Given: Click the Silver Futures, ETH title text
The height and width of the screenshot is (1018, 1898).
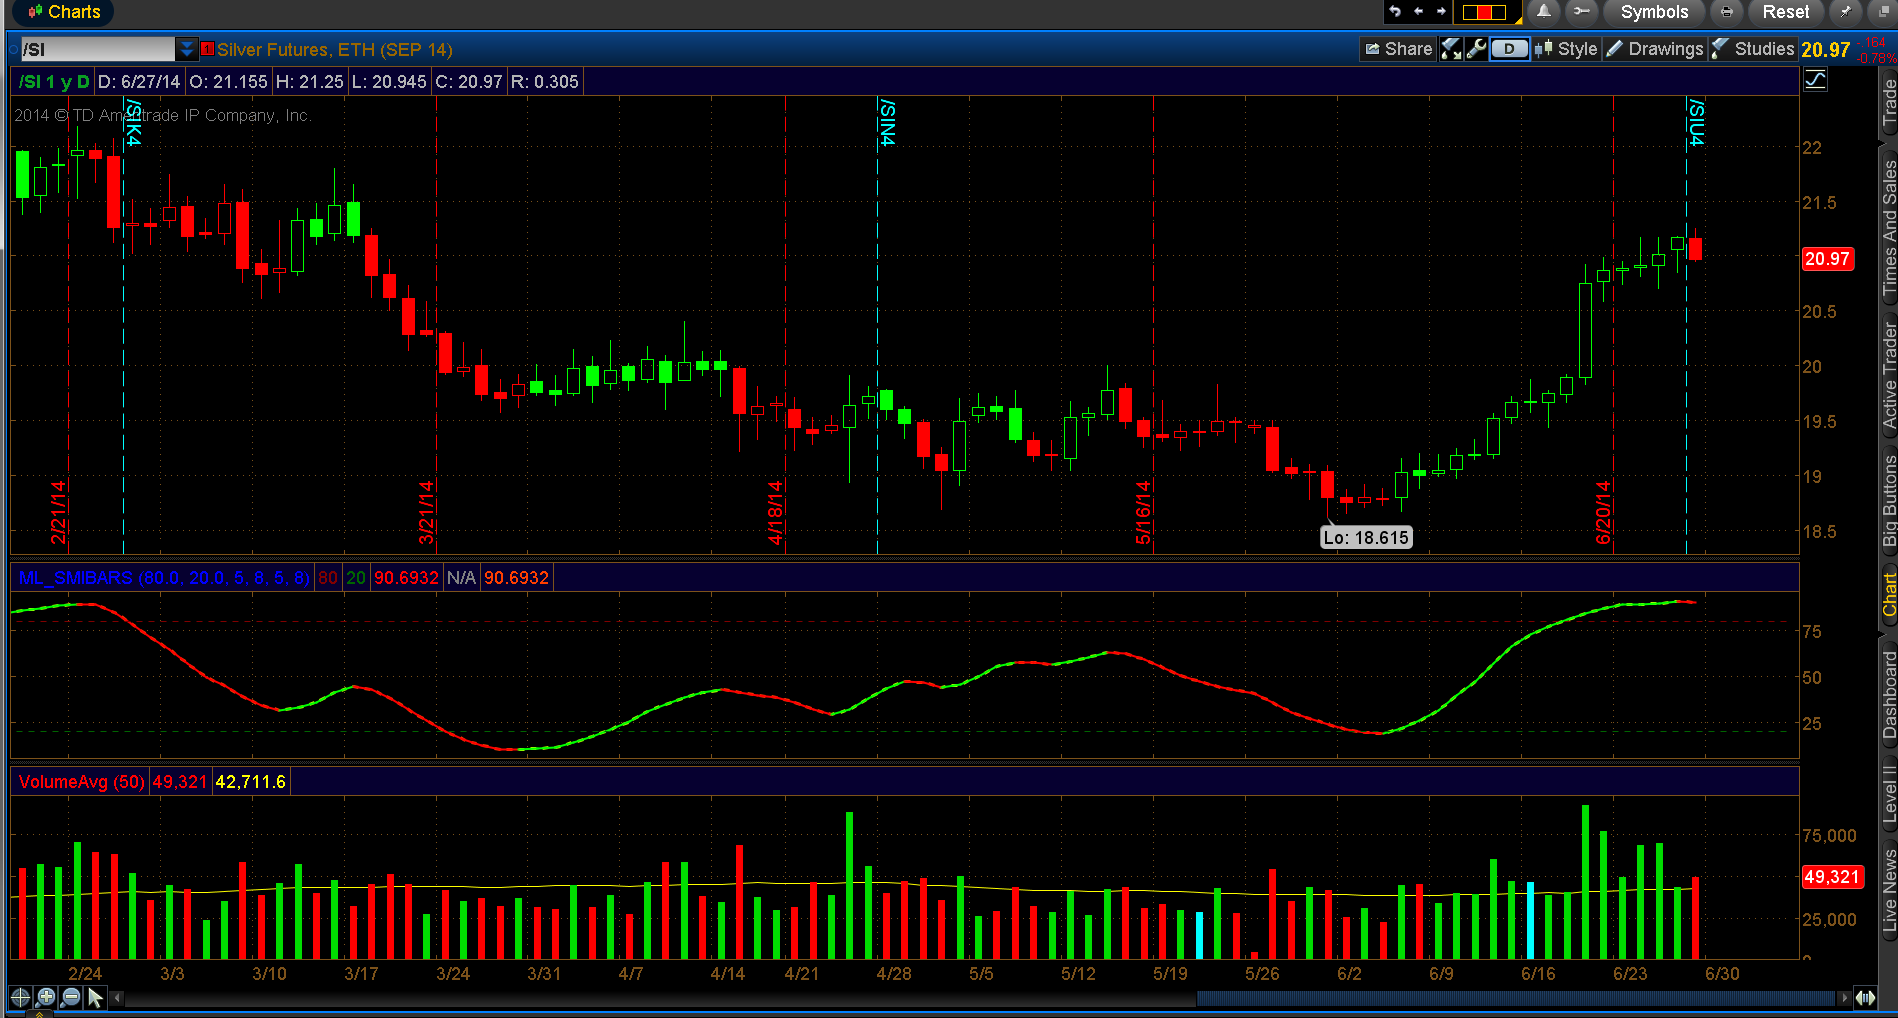Looking at the screenshot, I should click(x=334, y=50).
